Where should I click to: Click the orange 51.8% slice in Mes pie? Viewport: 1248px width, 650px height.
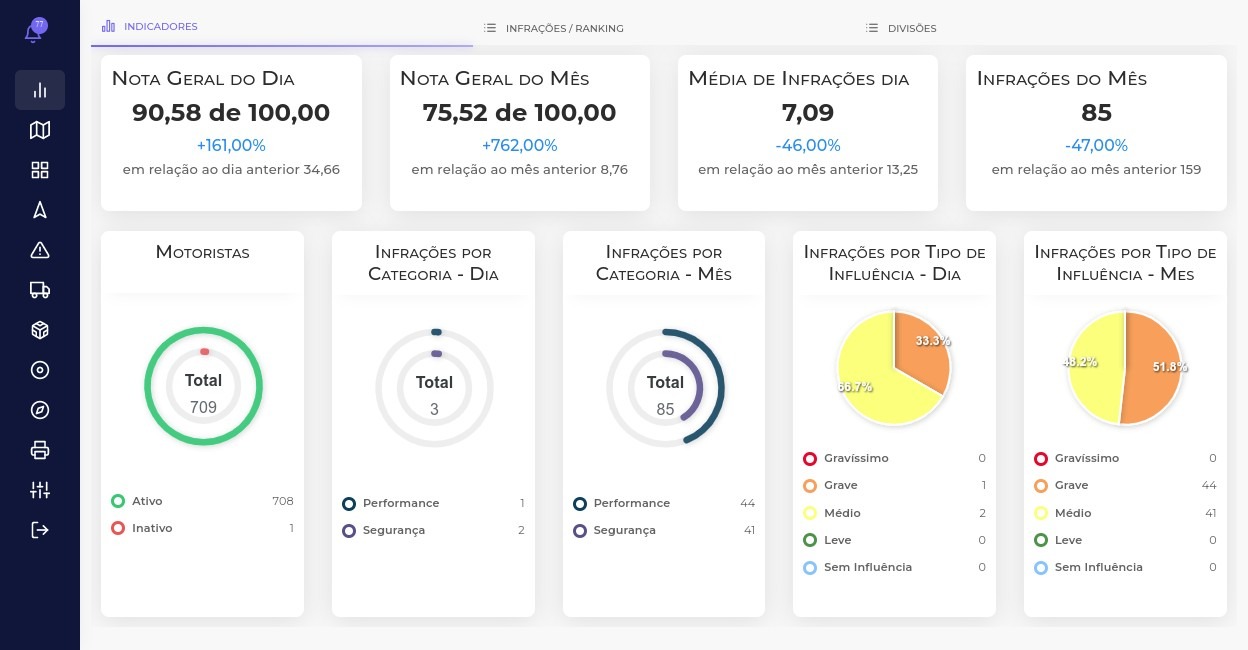(x=1152, y=368)
